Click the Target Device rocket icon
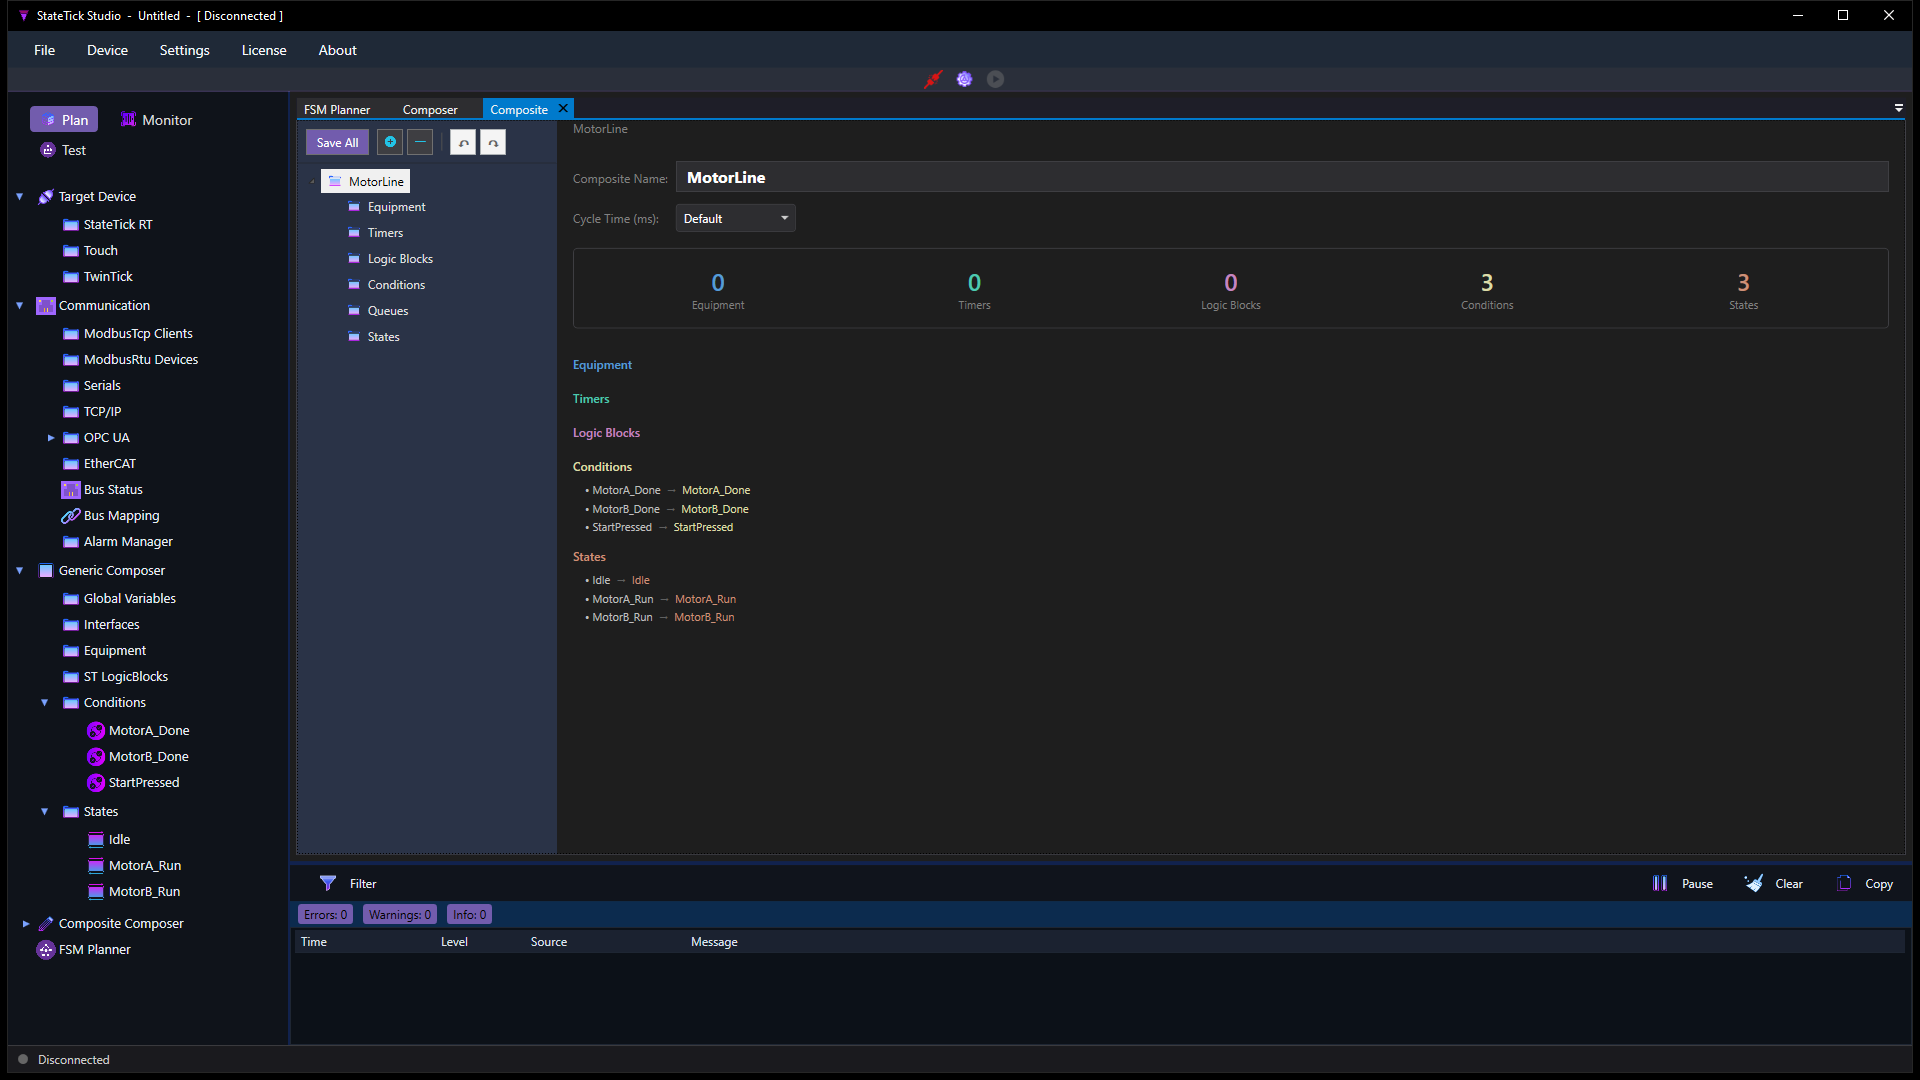Viewport: 1920px width, 1080px height. (46, 197)
